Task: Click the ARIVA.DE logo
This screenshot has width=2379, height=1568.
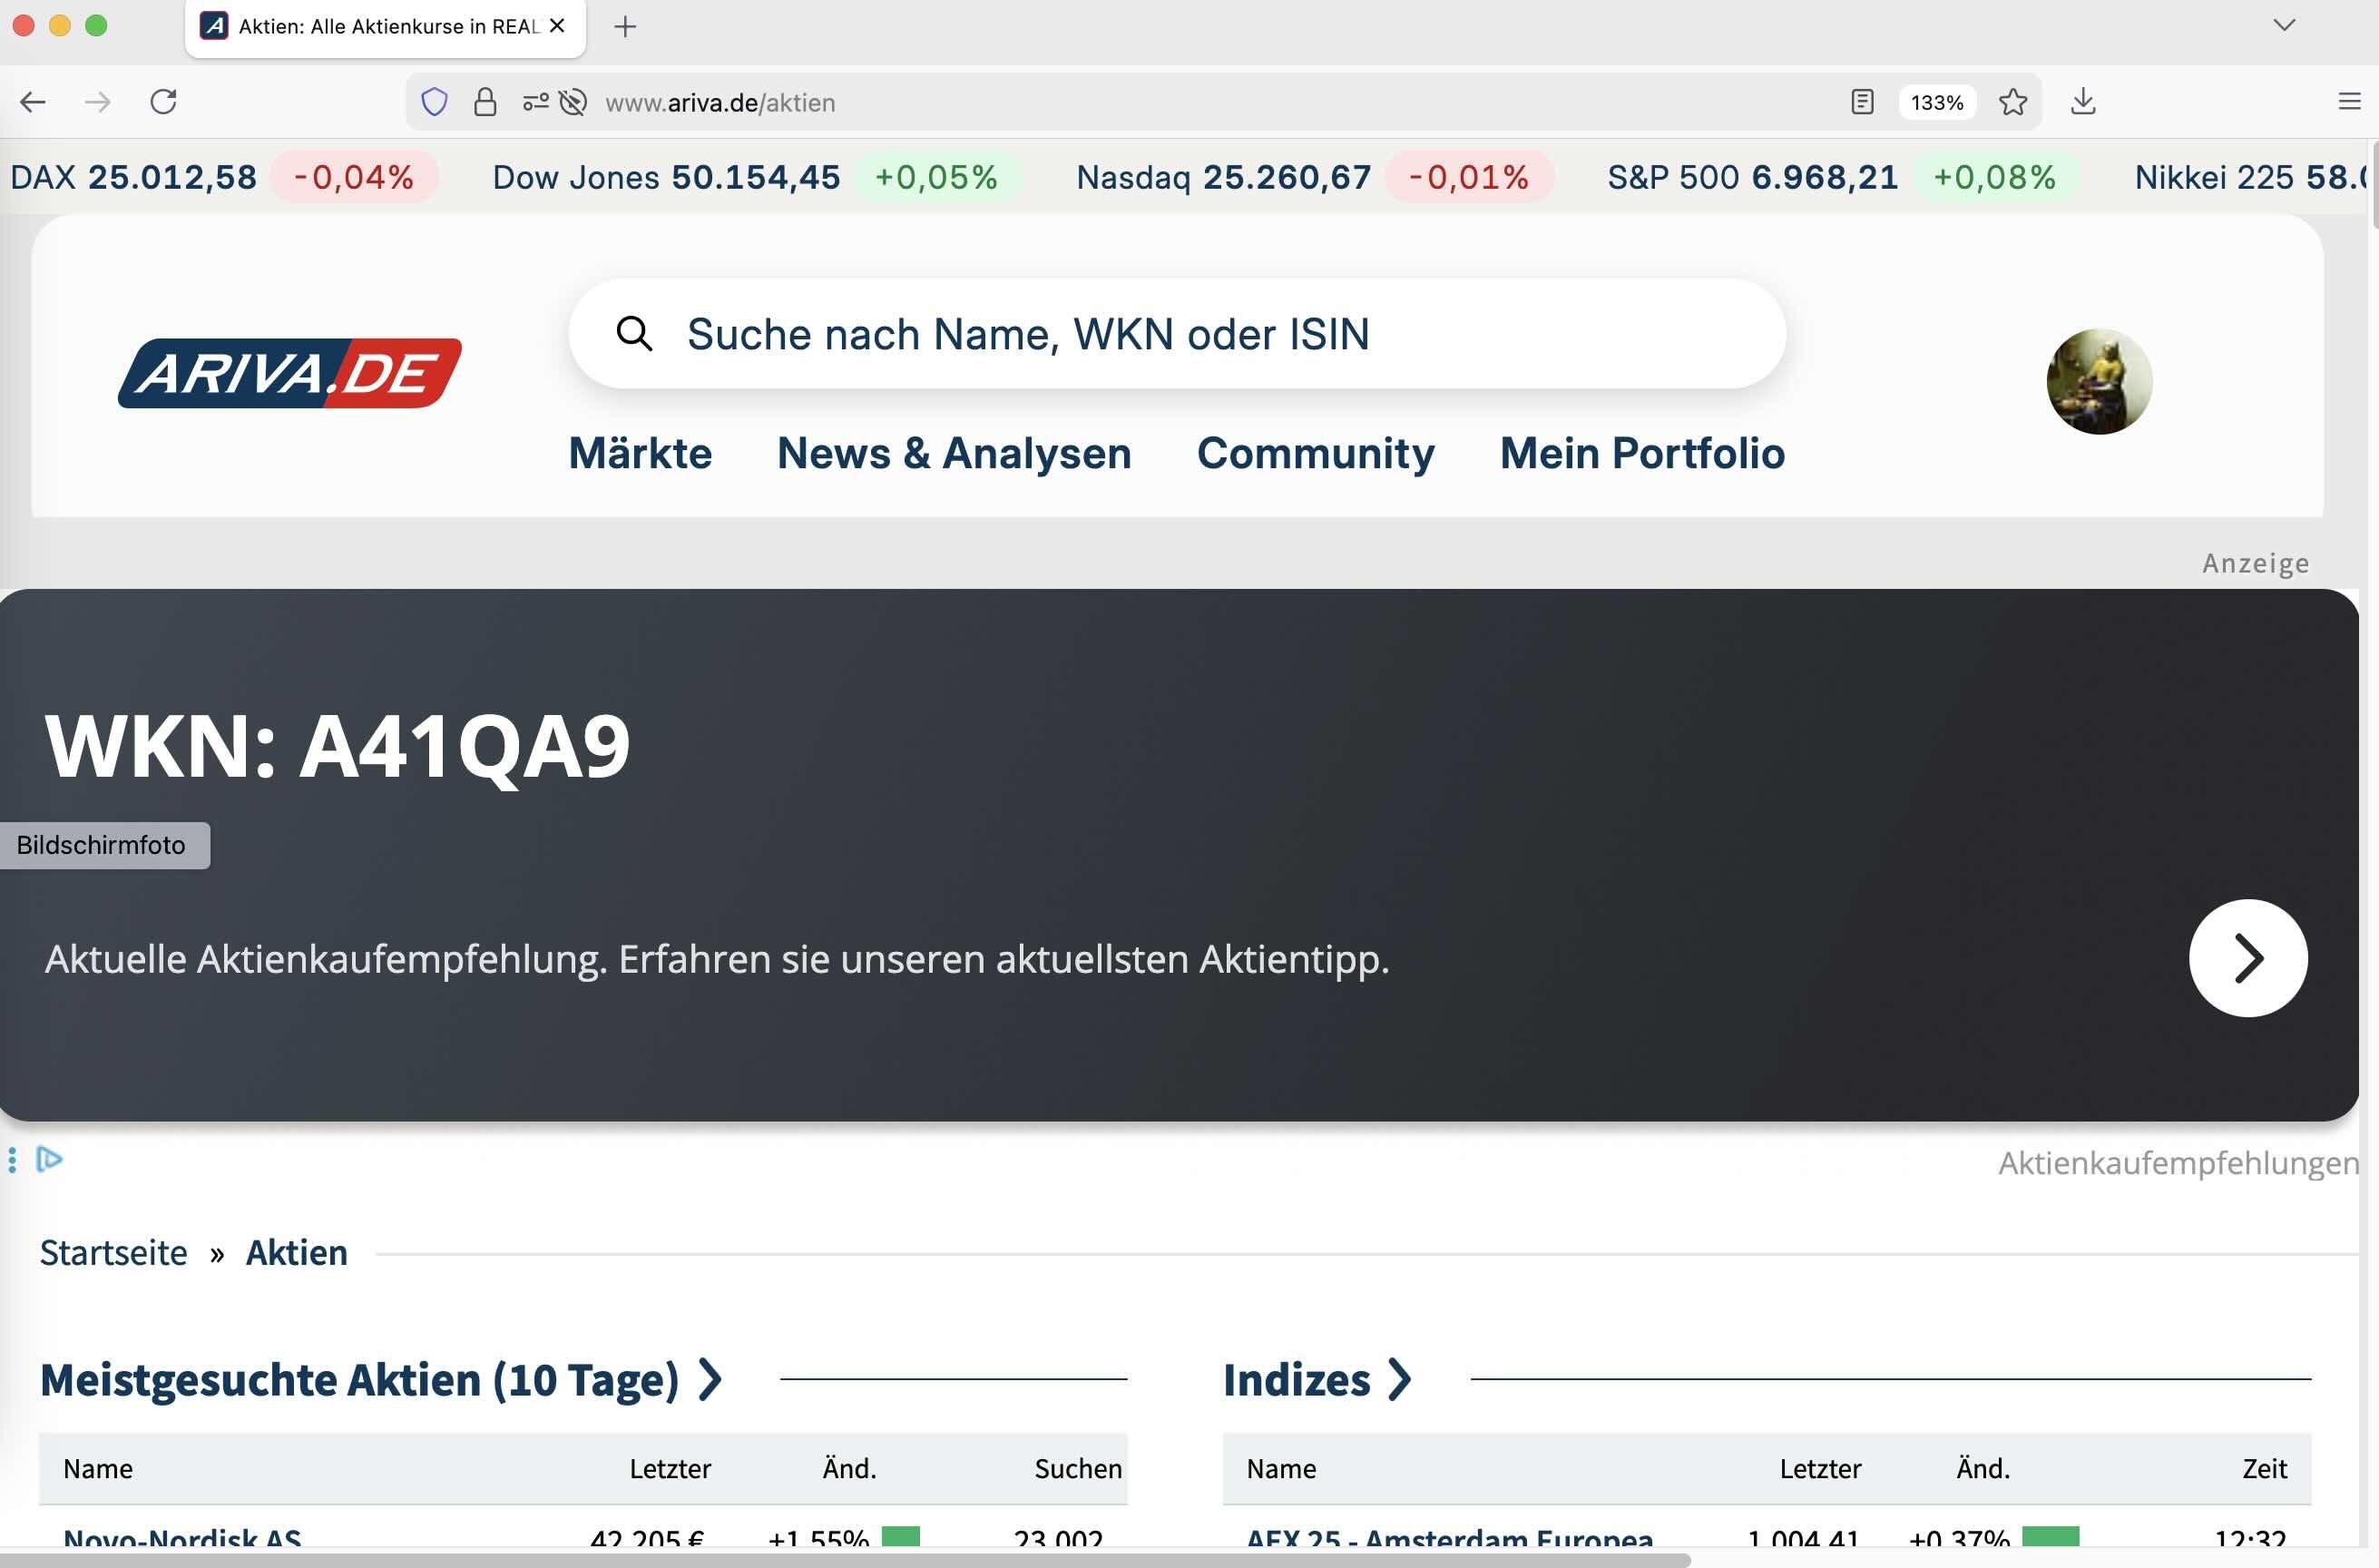Action: pyautogui.click(x=289, y=373)
